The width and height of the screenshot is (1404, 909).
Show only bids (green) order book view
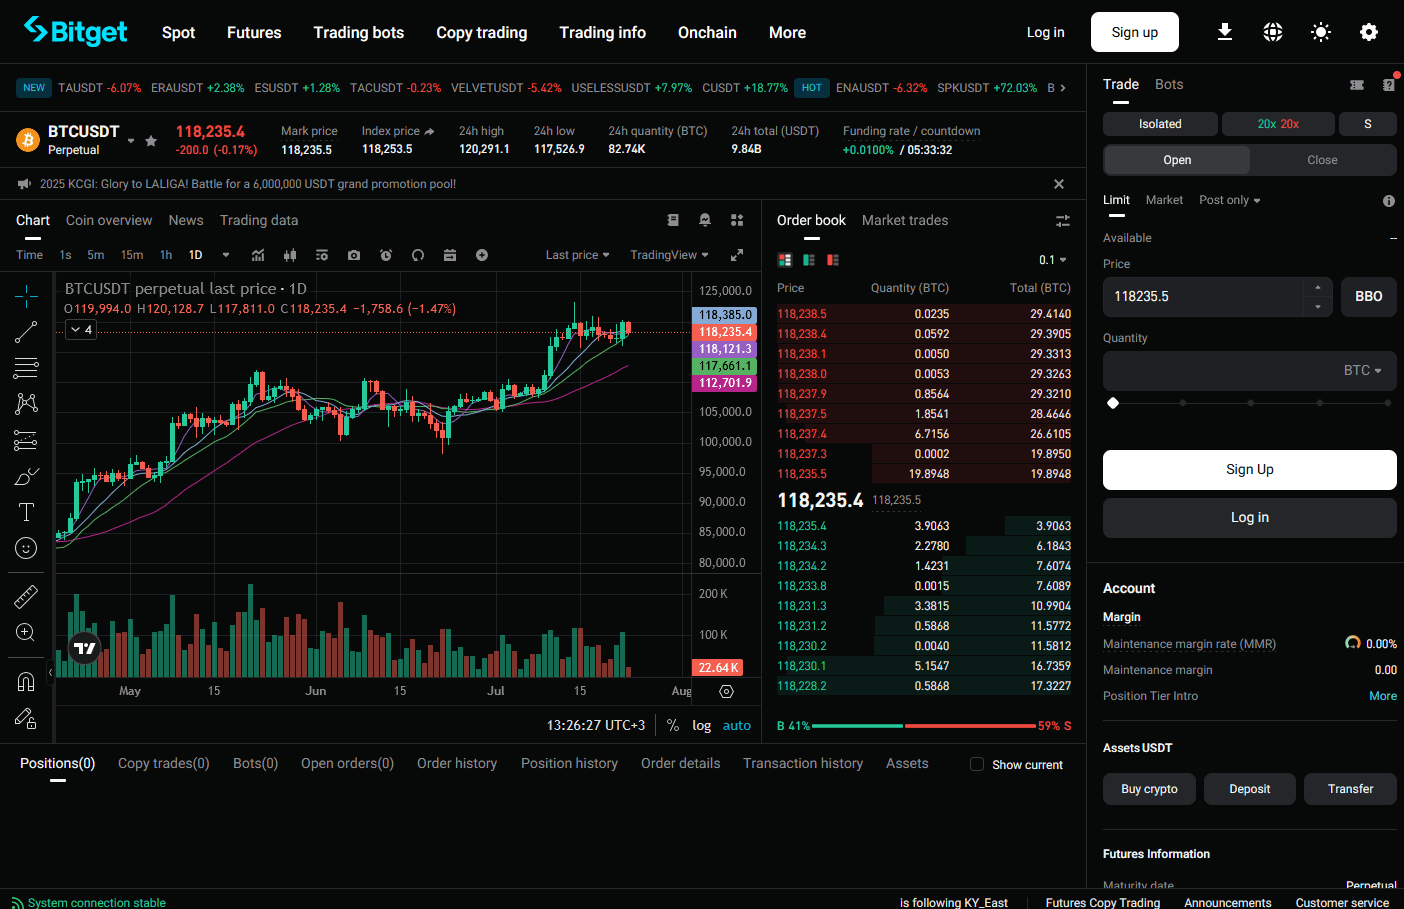pyautogui.click(x=809, y=260)
